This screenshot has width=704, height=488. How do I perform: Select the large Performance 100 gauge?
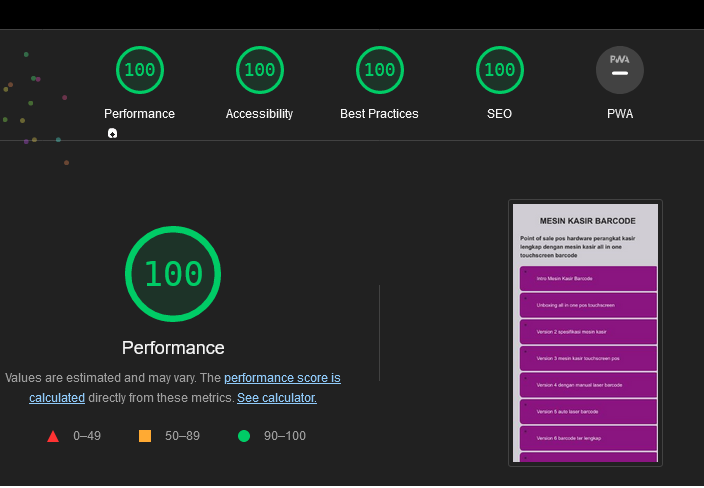pyautogui.click(x=173, y=274)
